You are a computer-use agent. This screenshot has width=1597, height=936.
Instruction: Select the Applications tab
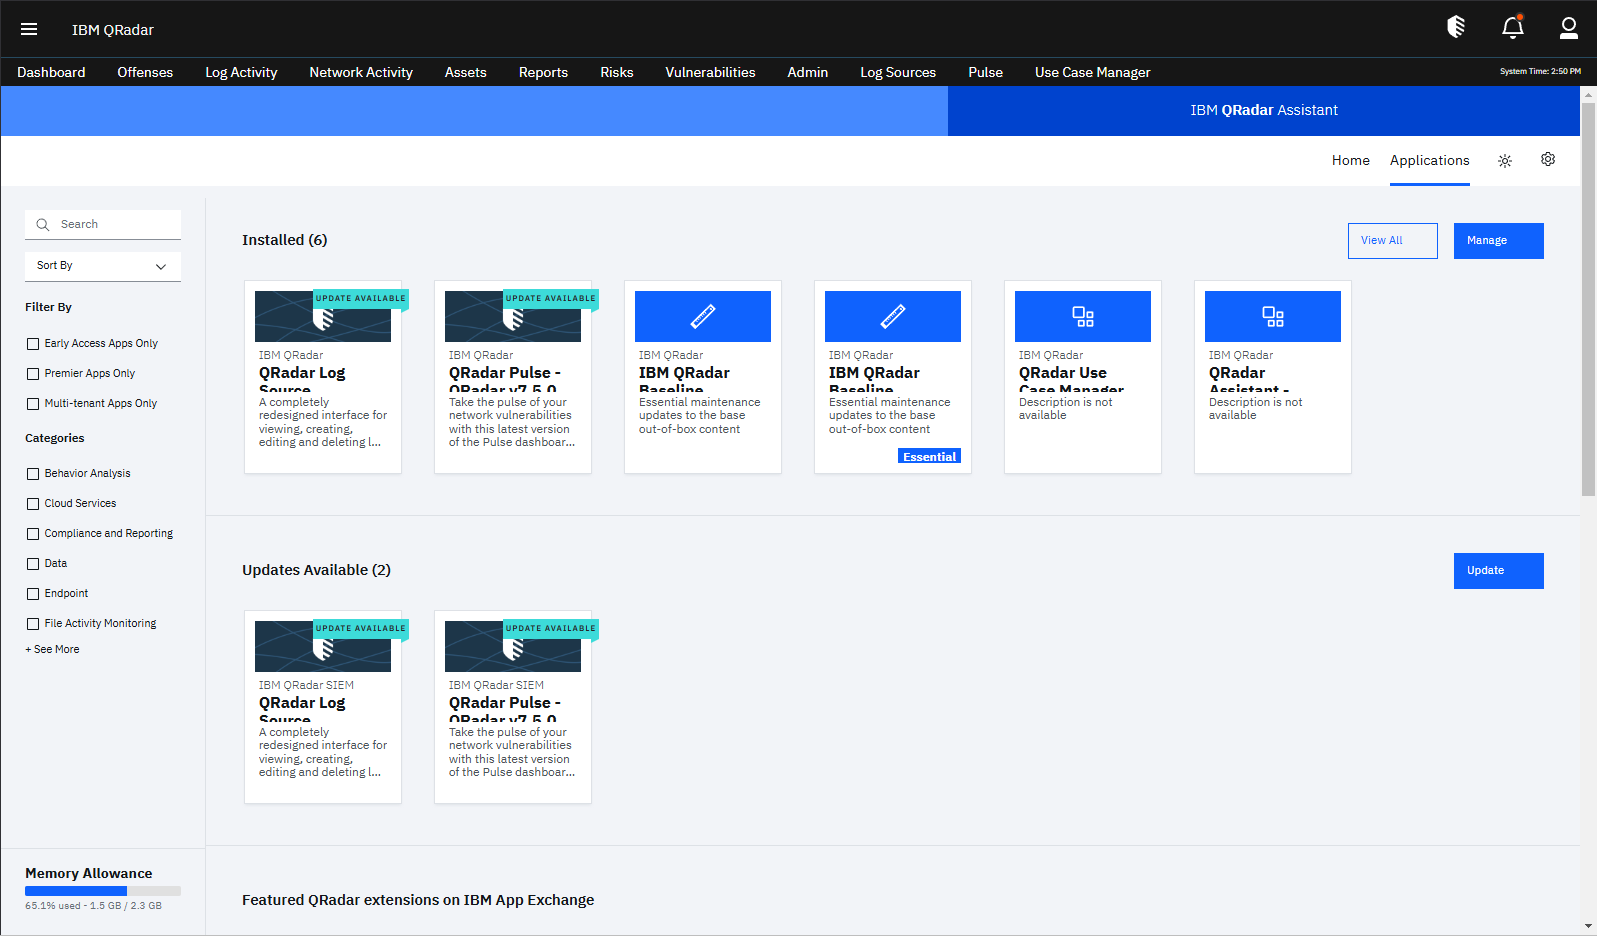click(x=1430, y=160)
